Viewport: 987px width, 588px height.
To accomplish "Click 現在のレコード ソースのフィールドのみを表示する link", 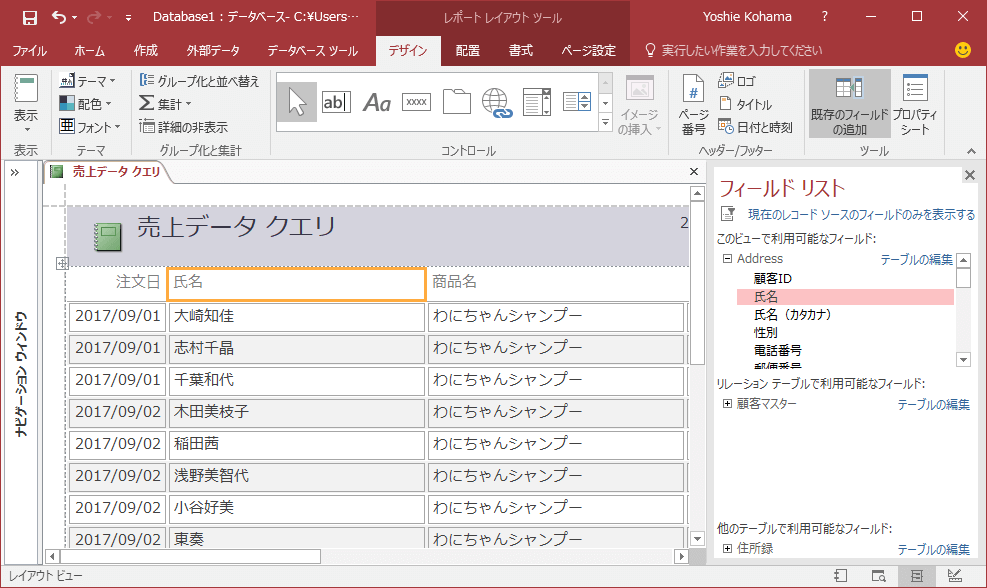I will pyautogui.click(x=861, y=215).
